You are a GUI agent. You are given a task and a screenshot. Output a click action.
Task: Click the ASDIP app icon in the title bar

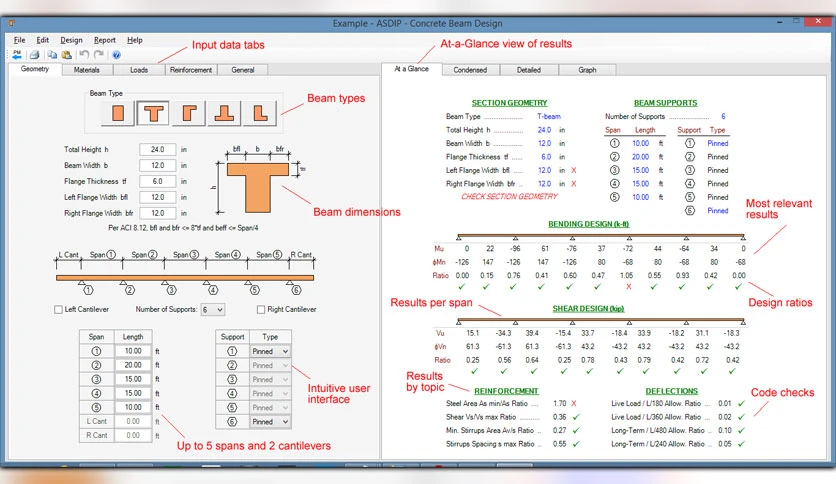coord(11,23)
